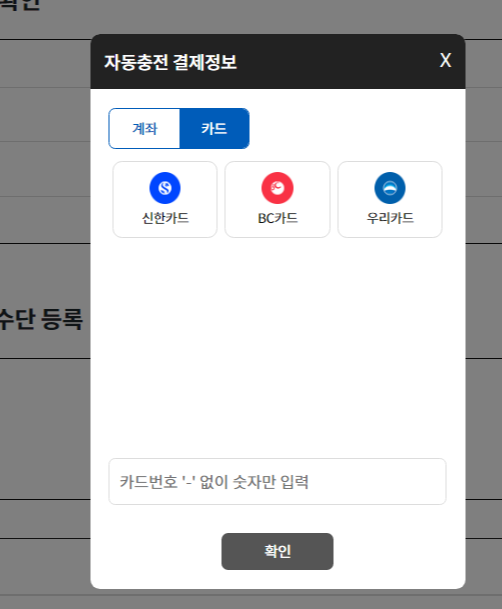Switch to the 카드 tab
This screenshot has width=502, height=609.
coord(214,129)
